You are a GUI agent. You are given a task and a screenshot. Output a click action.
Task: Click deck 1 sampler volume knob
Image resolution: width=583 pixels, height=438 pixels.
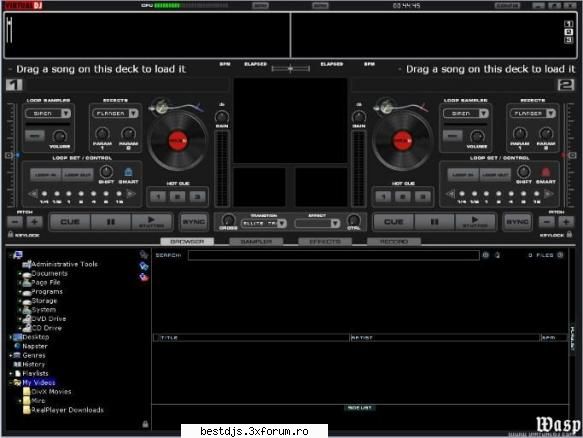59,136
